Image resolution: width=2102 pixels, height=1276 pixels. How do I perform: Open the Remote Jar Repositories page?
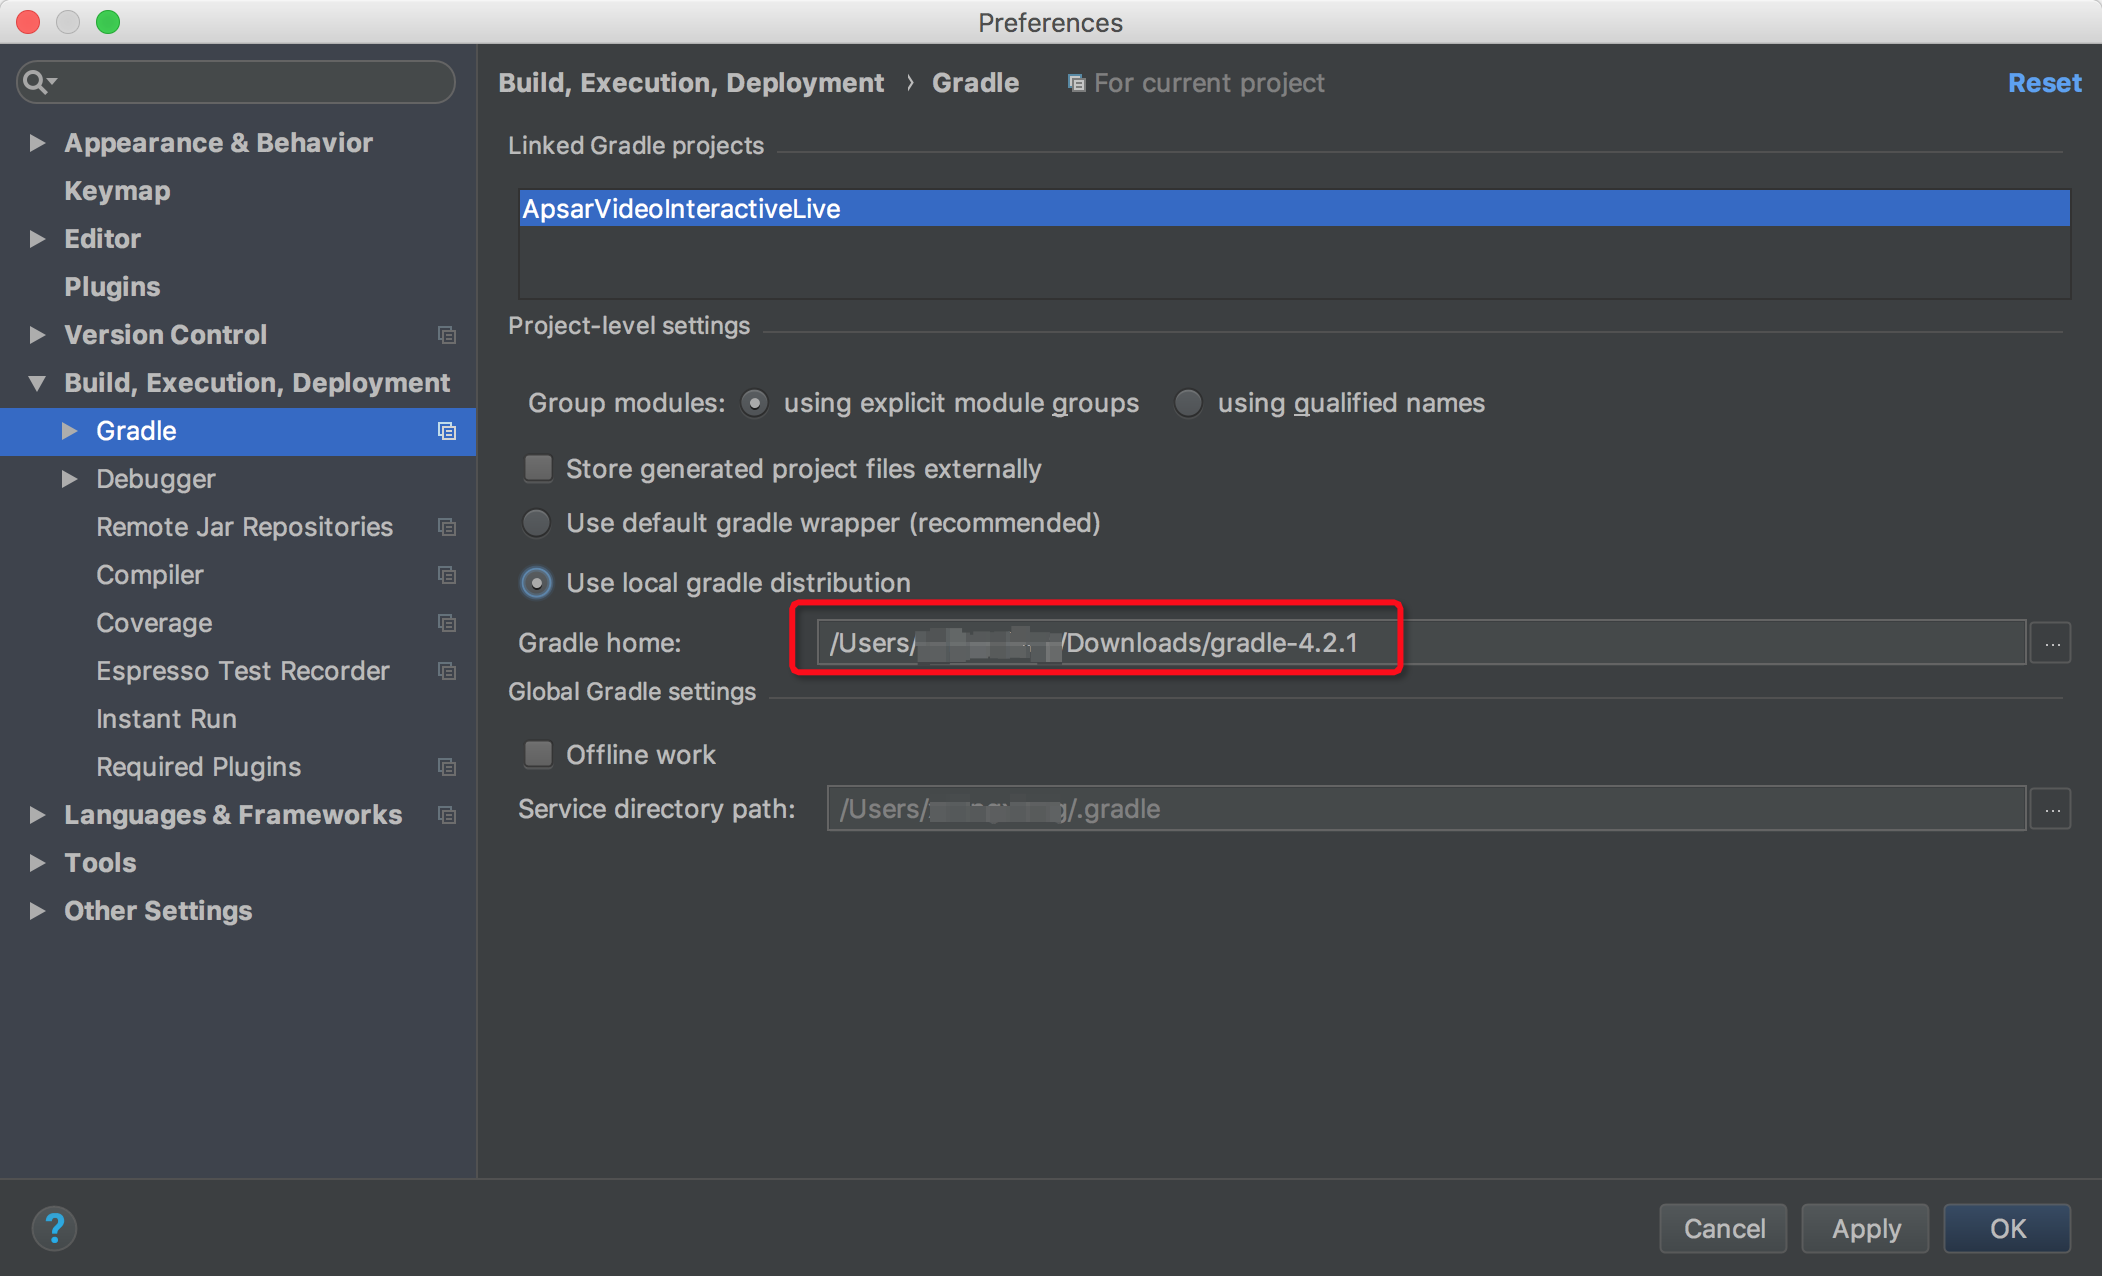(244, 527)
